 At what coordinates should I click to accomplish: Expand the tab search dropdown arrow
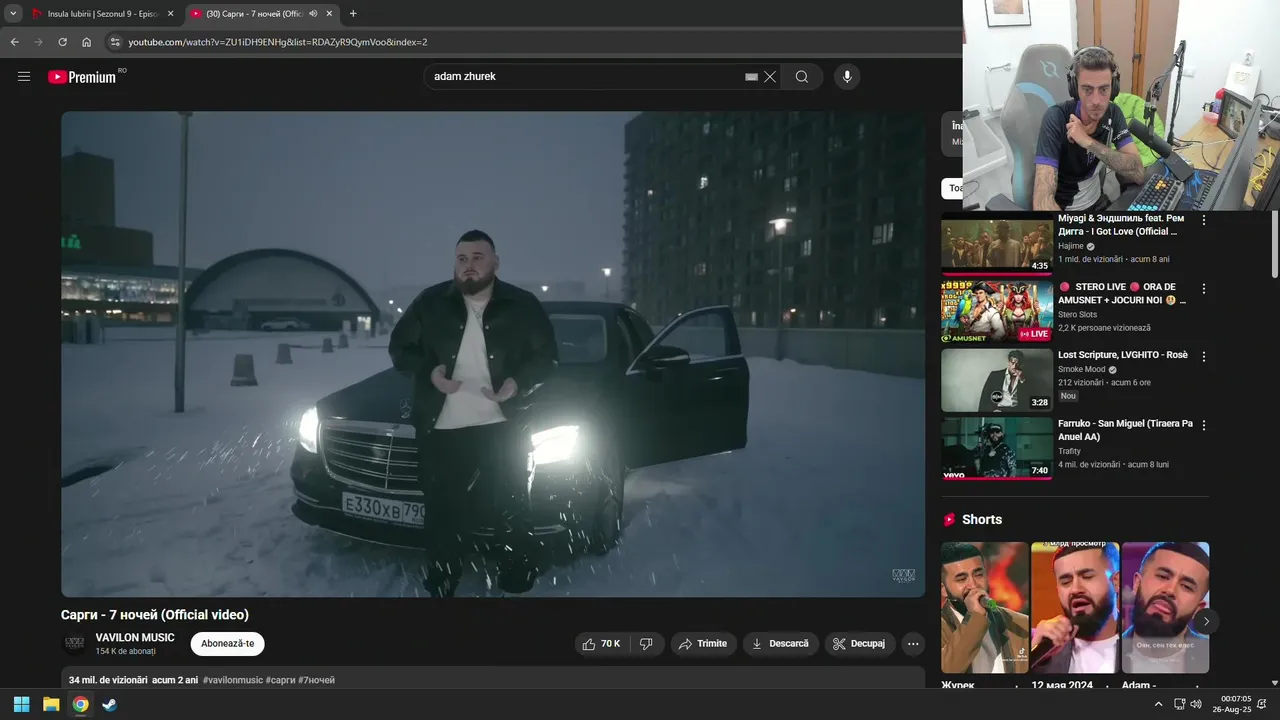coord(13,14)
